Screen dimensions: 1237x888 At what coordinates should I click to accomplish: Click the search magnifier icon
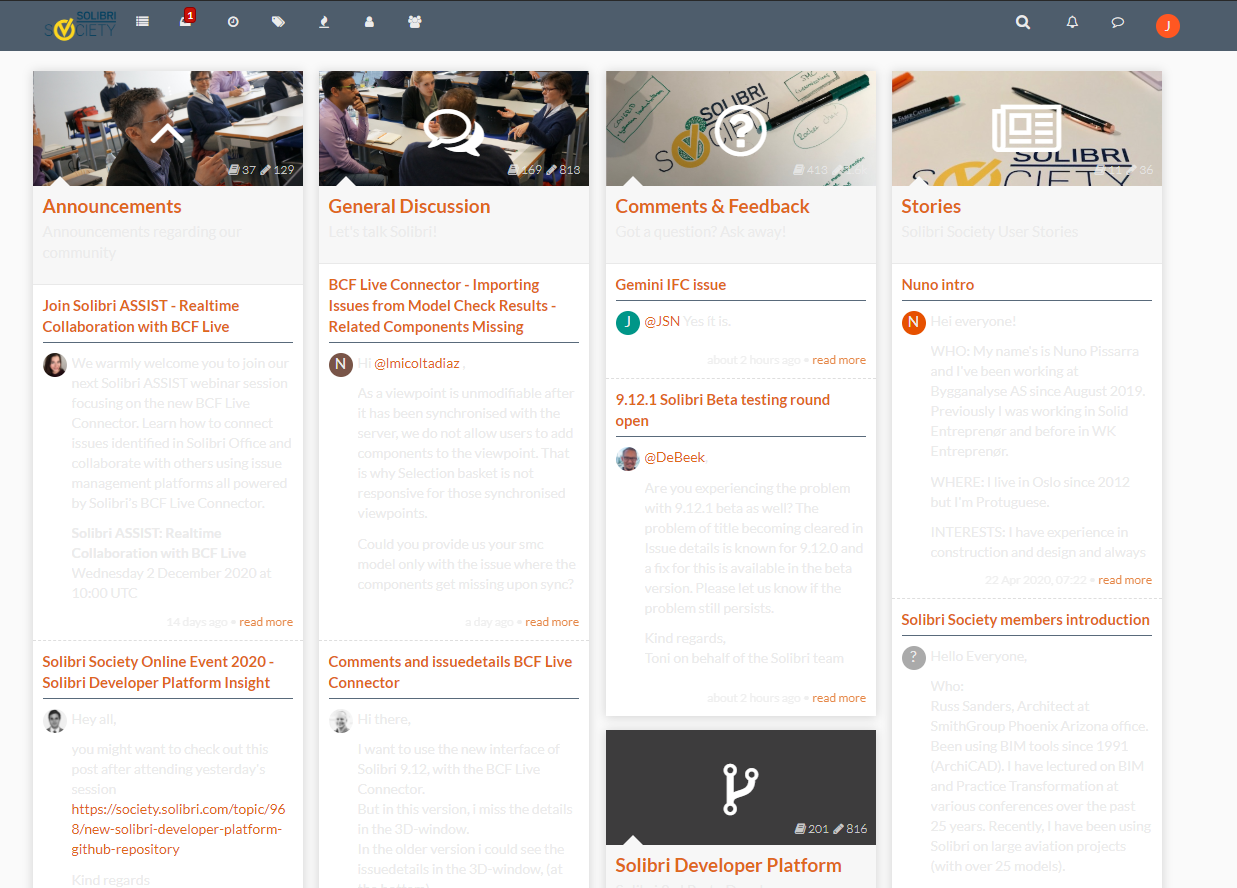click(x=1023, y=22)
